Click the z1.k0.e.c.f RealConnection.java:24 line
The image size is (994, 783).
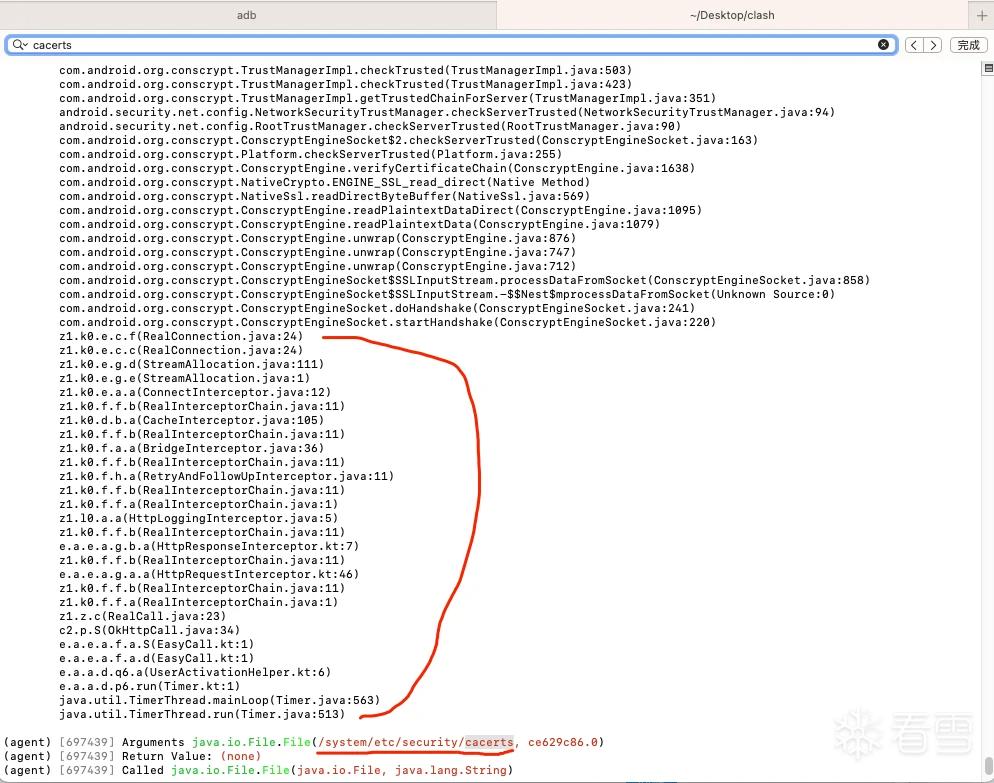point(181,336)
